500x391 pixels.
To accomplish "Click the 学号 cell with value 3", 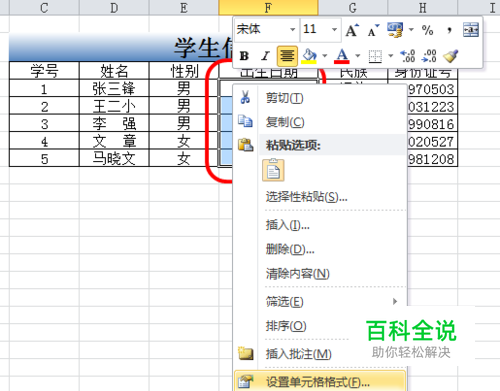I will 44,123.
